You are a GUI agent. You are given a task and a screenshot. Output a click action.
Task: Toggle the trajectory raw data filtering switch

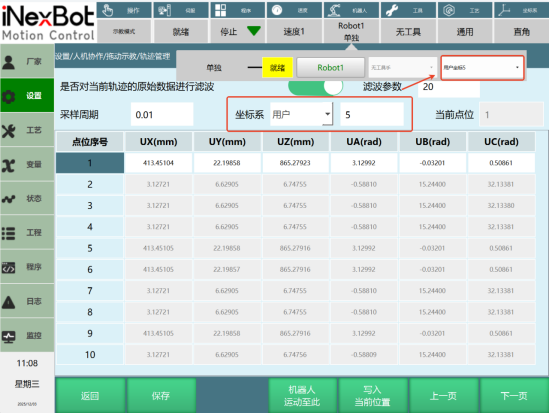click(315, 86)
